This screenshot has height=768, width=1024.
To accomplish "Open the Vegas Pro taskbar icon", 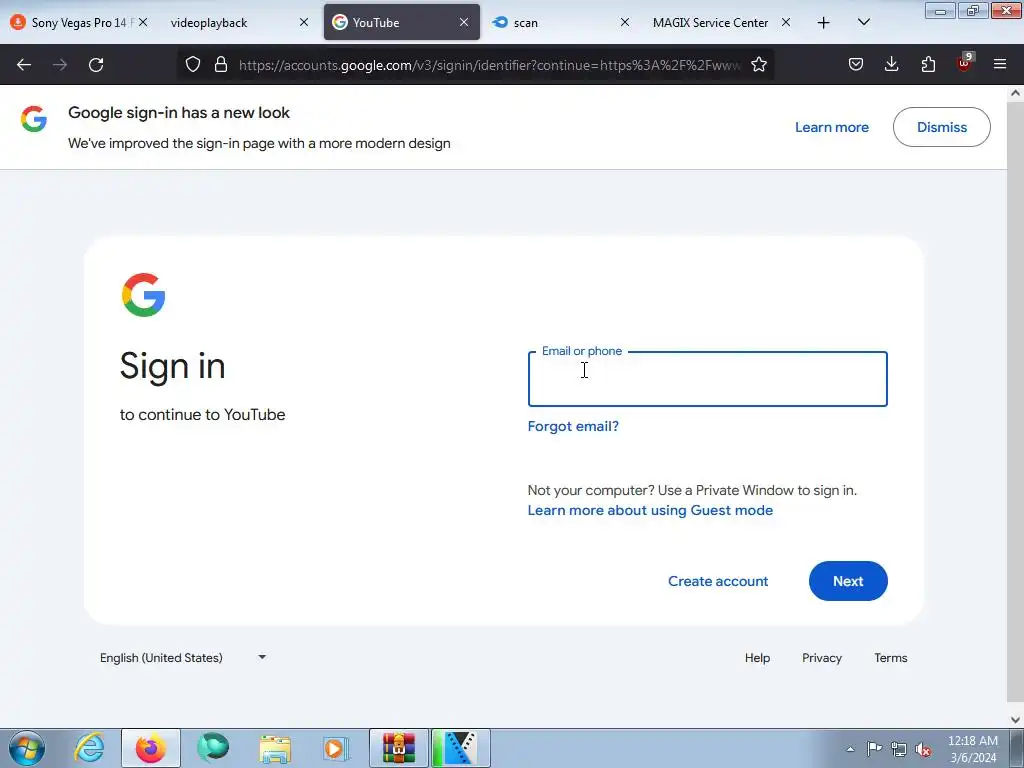I will 460,748.
